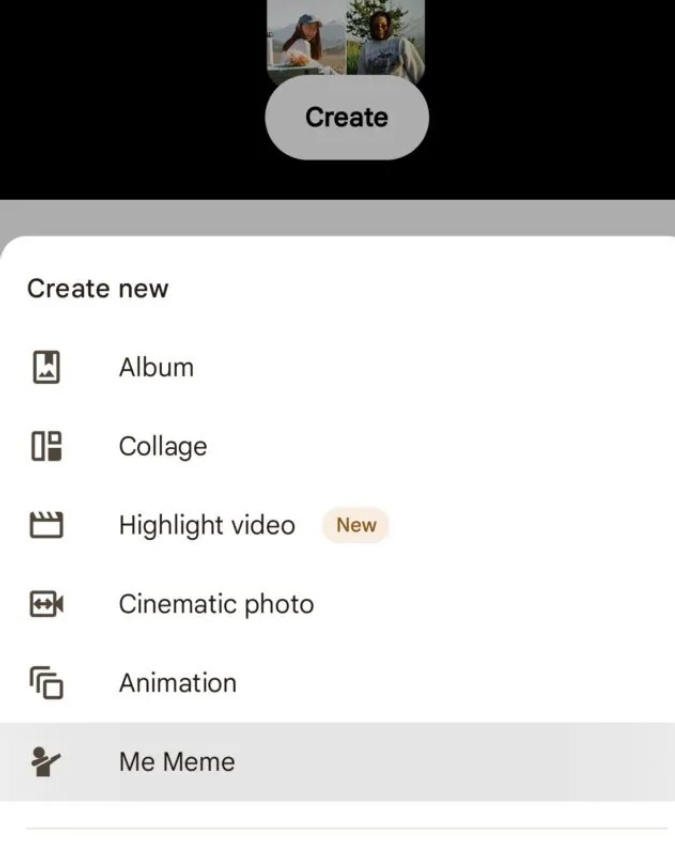This screenshot has height=850, width=675.
Task: Click the Create new sheet heading
Action: click(x=98, y=289)
